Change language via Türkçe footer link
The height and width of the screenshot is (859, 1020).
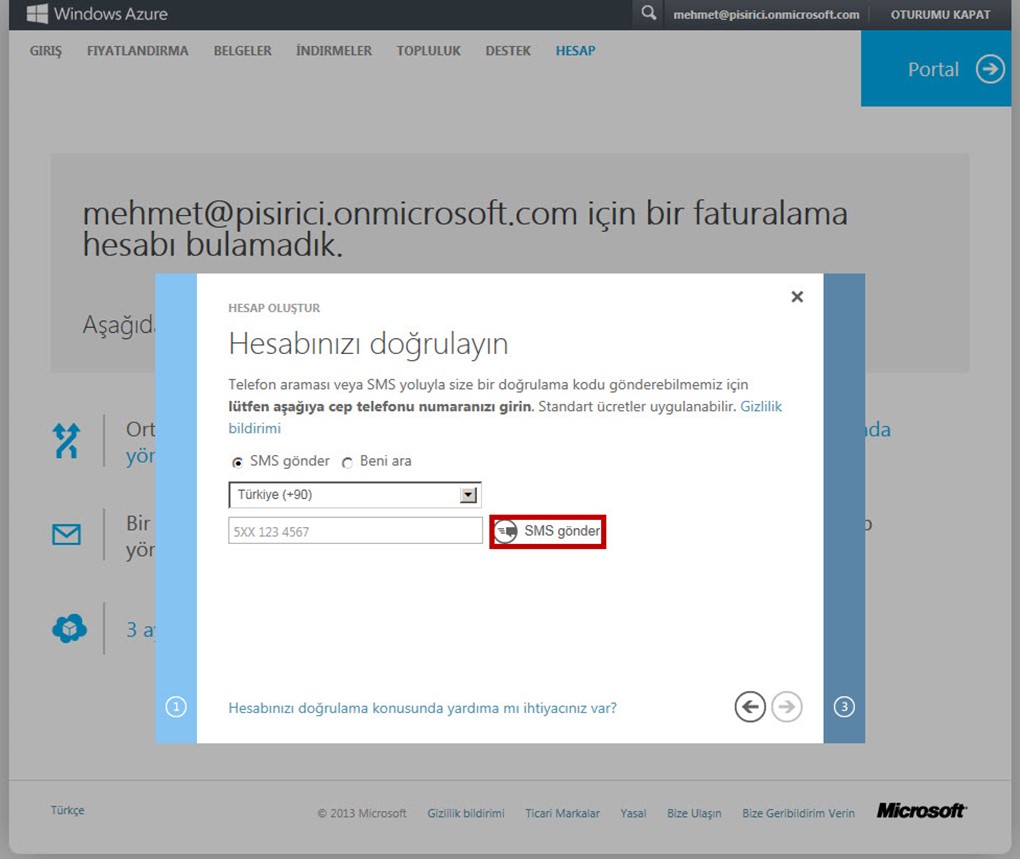pyautogui.click(x=68, y=810)
